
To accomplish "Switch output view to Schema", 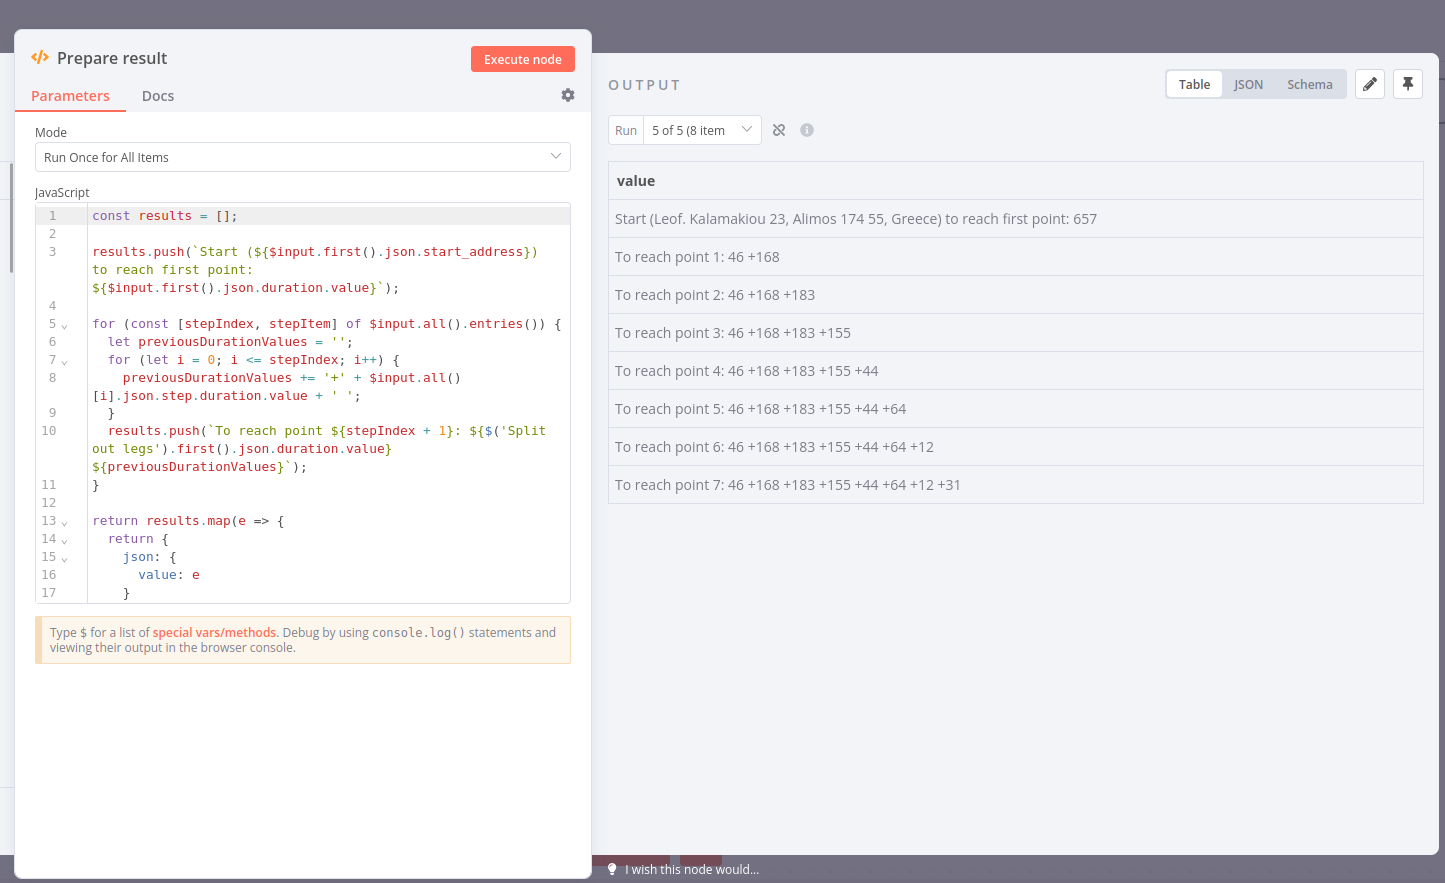I will click(1309, 84).
